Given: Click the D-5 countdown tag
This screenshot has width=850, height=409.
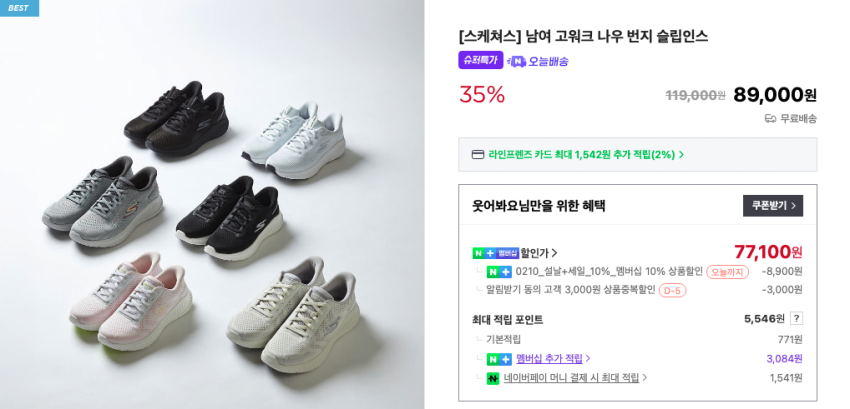Looking at the screenshot, I should click(x=672, y=290).
